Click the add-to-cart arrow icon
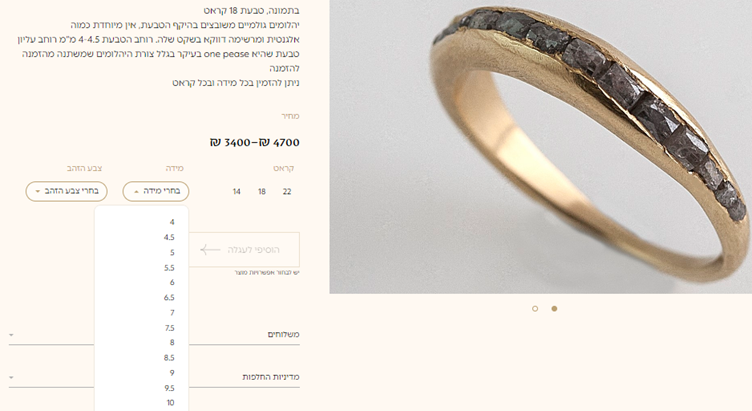 210,250
